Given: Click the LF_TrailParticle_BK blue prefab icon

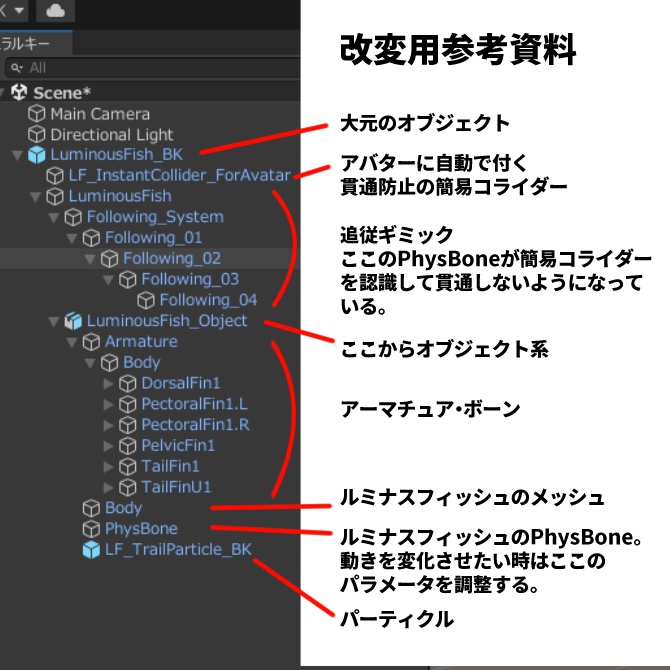Looking at the screenshot, I should click(91, 550).
